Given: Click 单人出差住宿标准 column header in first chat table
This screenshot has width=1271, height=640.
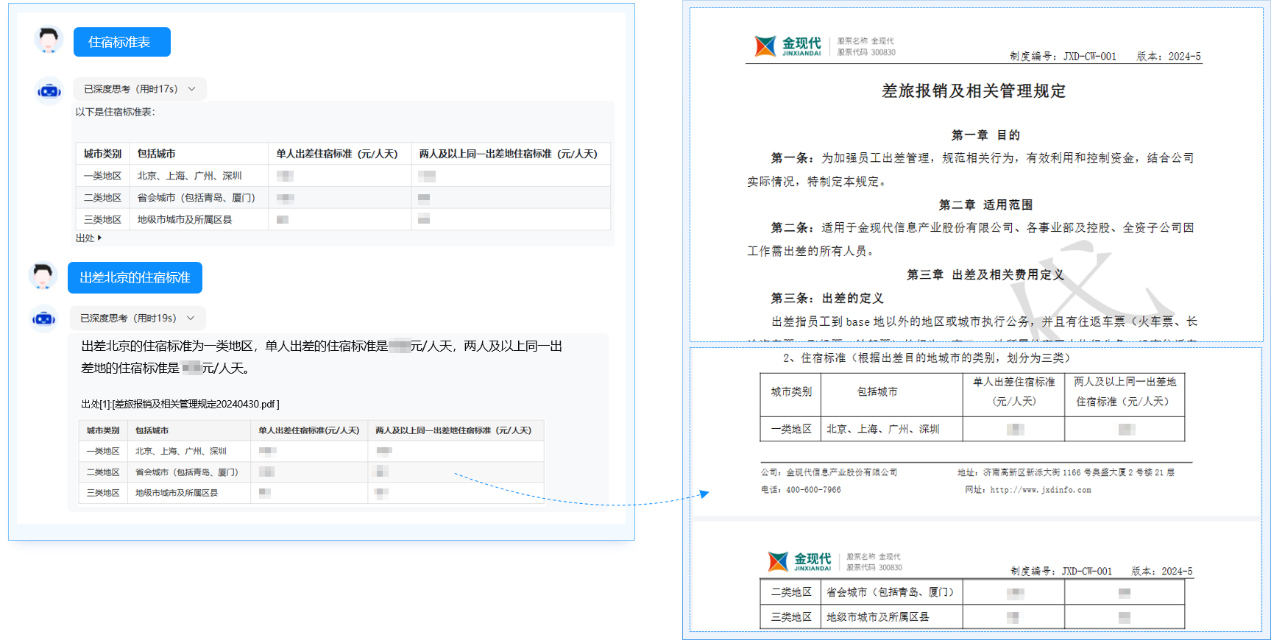Looking at the screenshot, I should click(x=337, y=154).
